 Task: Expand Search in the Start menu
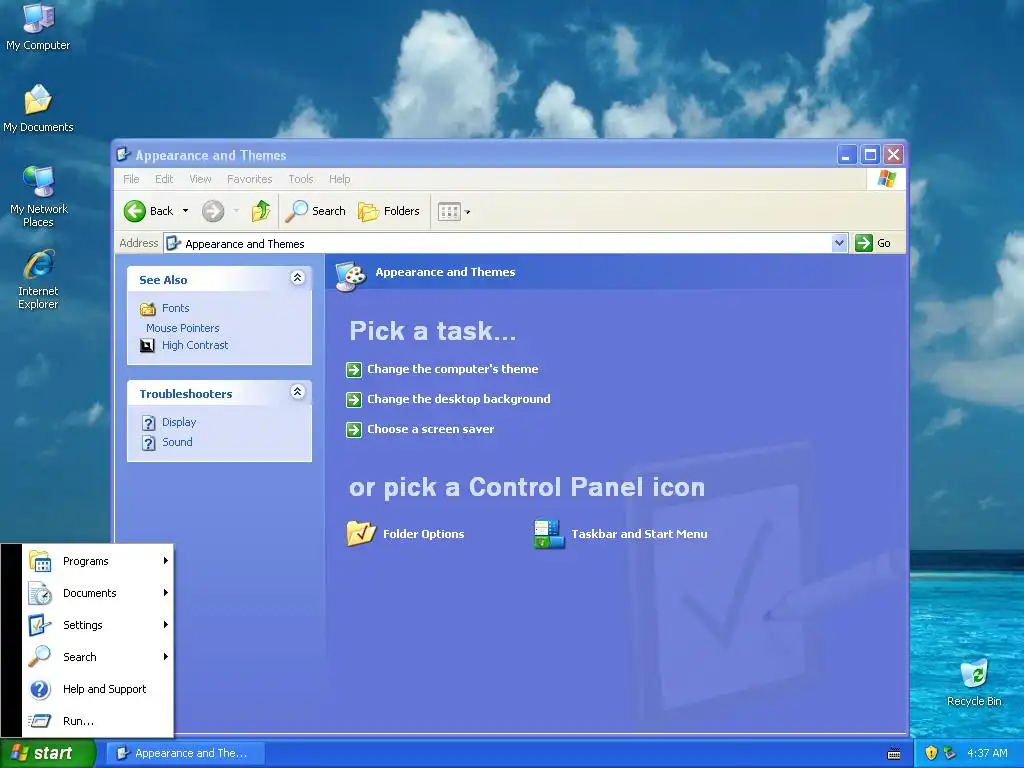tap(98, 657)
